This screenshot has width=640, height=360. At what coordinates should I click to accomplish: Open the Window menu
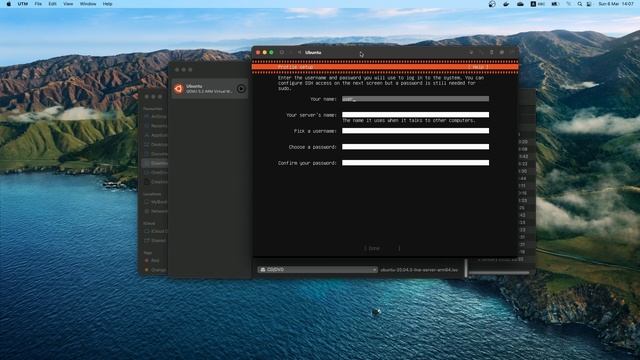(x=88, y=4)
